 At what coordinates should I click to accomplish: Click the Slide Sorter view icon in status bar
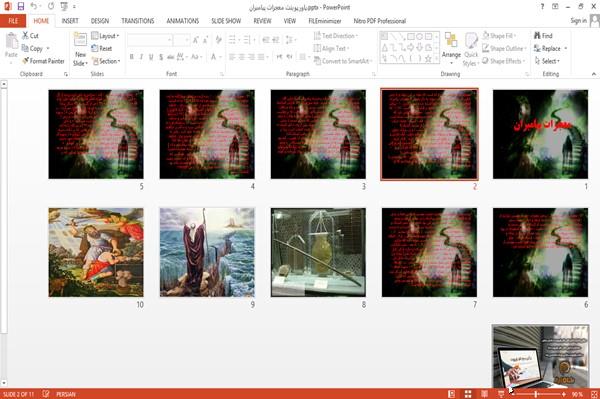point(468,394)
